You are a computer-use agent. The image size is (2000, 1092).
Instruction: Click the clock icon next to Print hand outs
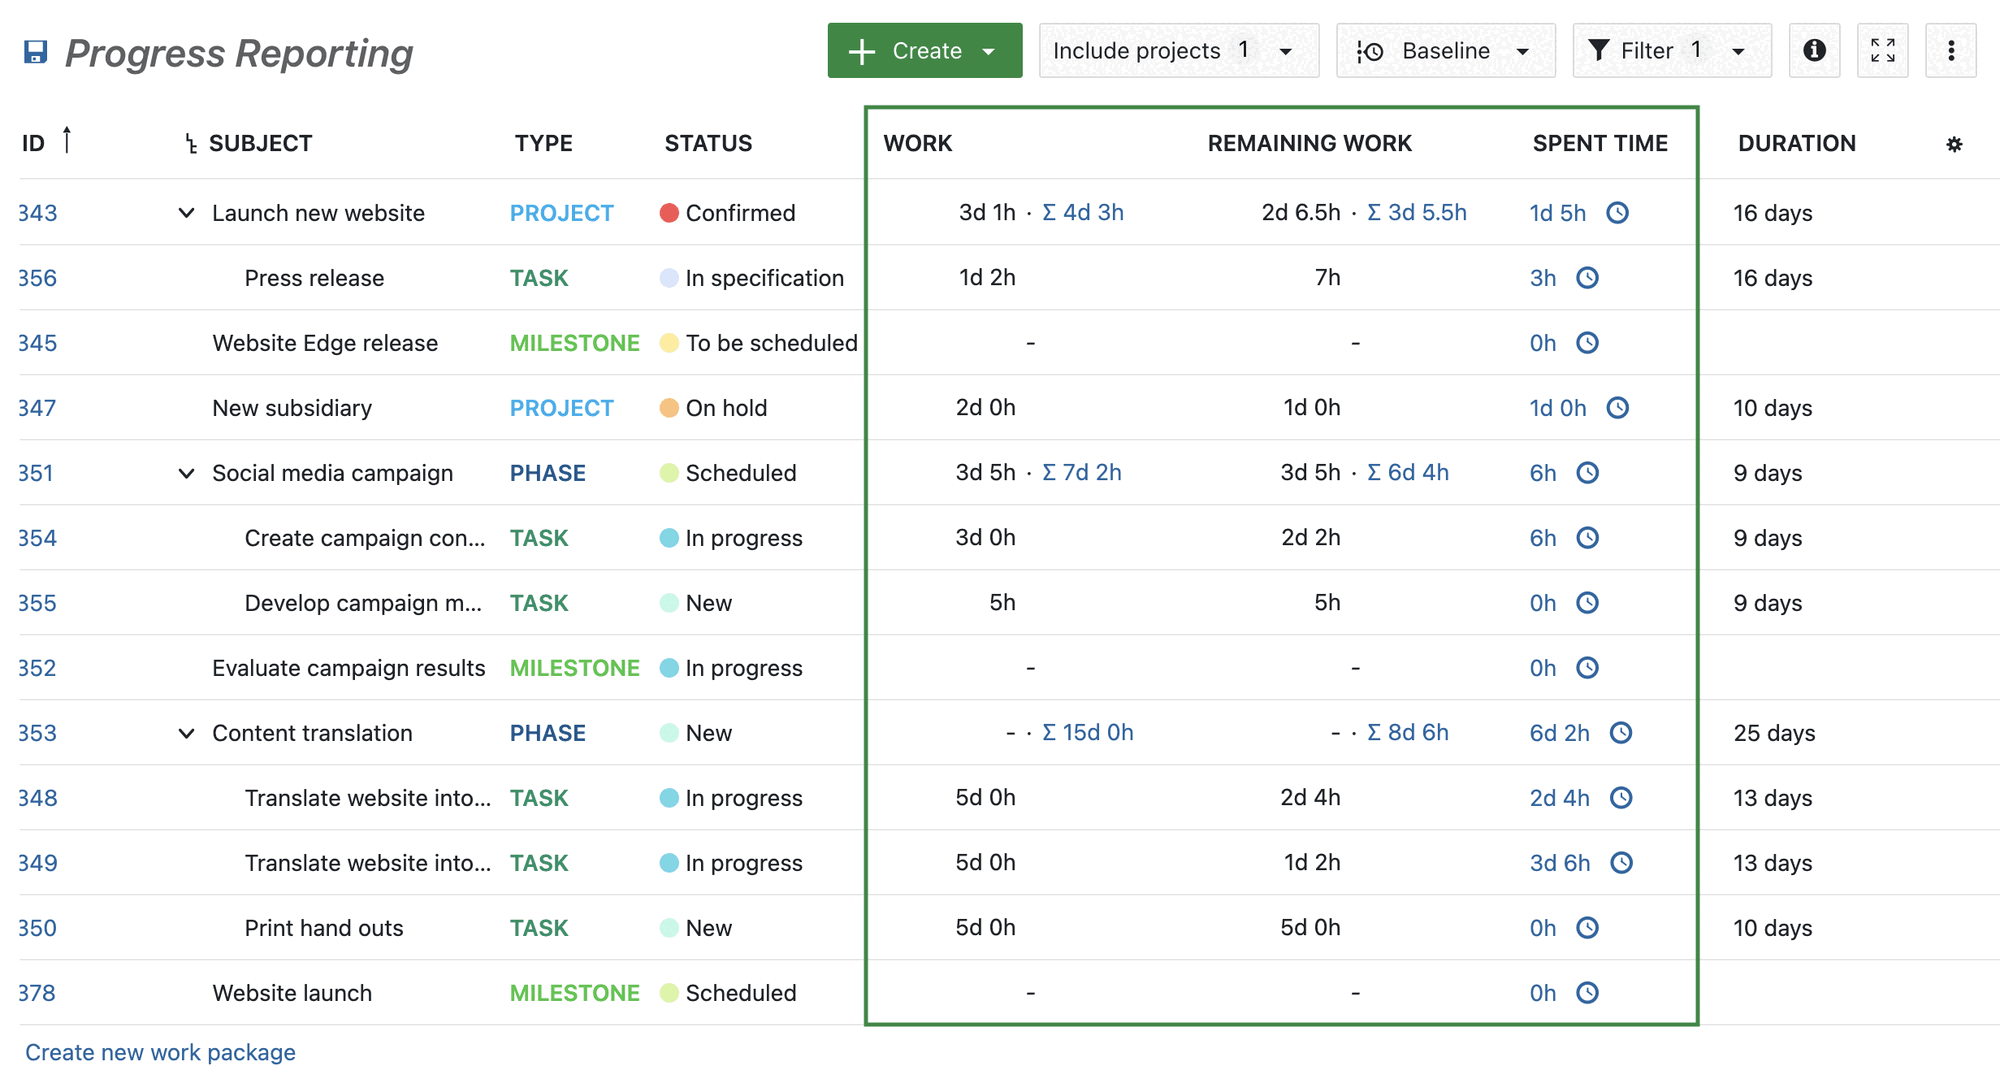(x=1589, y=928)
